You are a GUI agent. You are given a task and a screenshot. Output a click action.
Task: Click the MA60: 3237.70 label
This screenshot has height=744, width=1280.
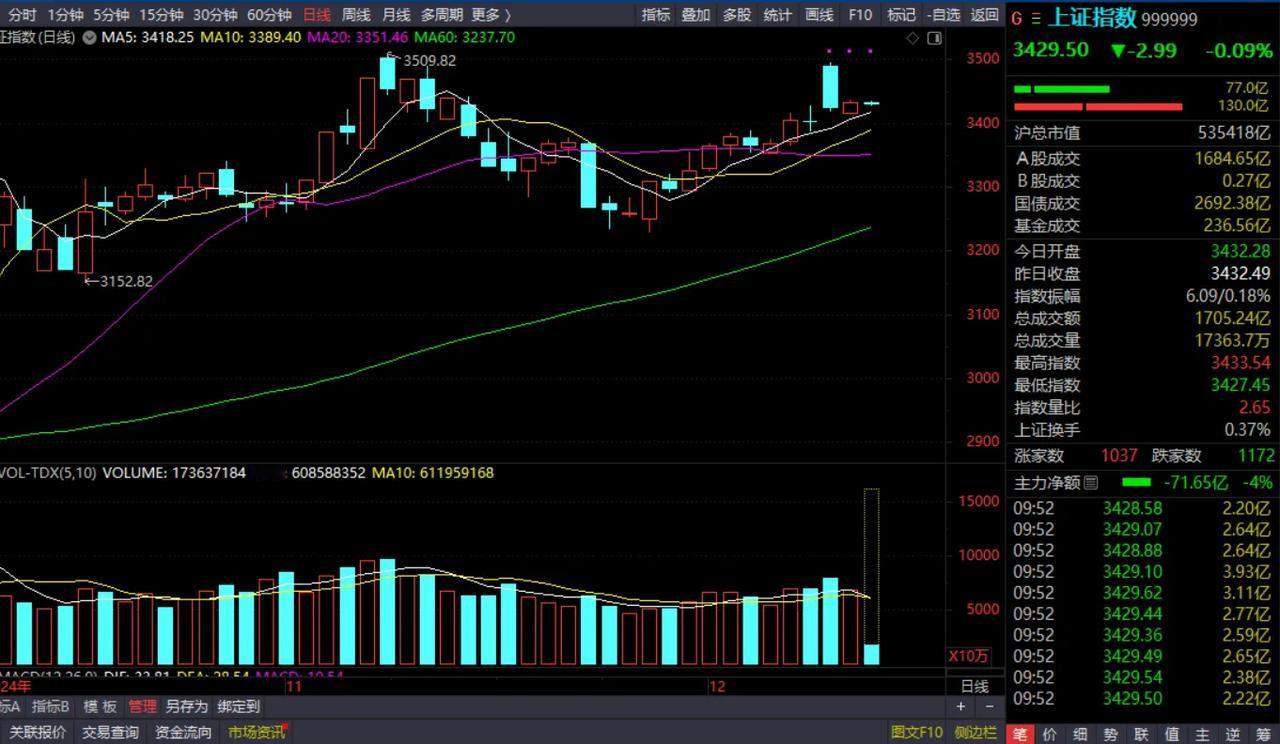coord(465,37)
